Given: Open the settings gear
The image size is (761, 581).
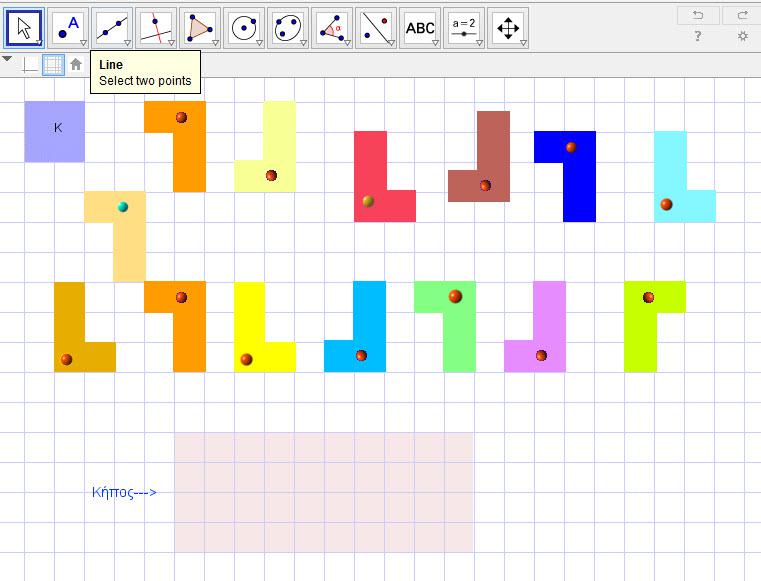Looking at the screenshot, I should click(x=743, y=36).
